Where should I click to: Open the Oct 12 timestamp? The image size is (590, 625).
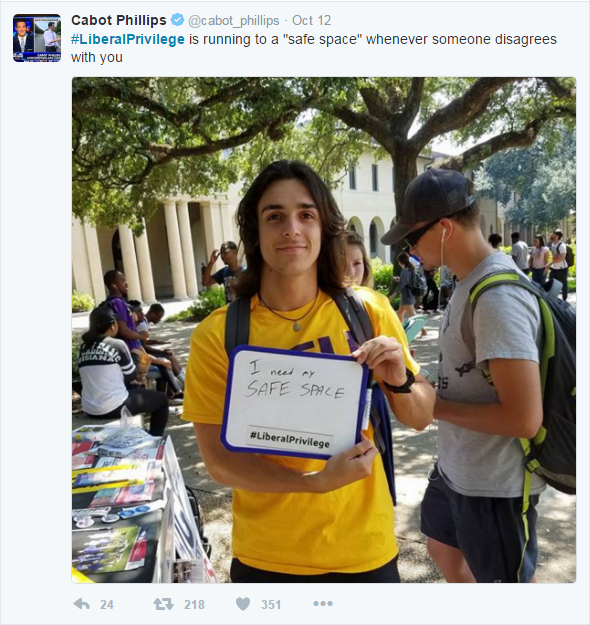pyautogui.click(x=312, y=20)
